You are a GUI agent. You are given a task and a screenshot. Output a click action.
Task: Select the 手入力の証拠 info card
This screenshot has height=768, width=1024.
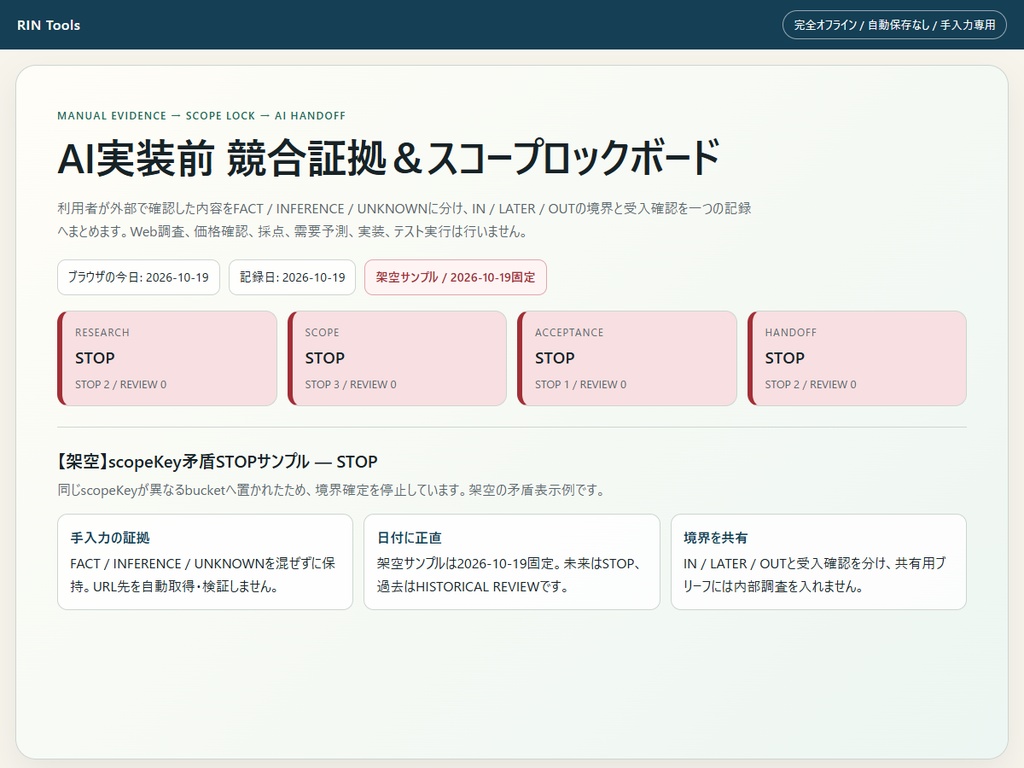click(205, 562)
